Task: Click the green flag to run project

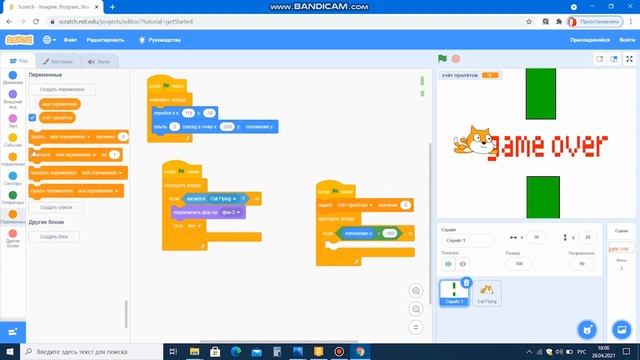Action: (442, 59)
